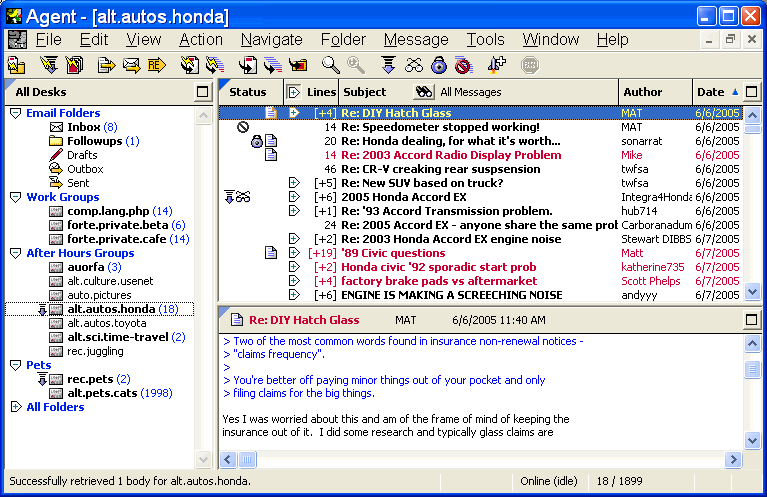Click the lightning with blue lines toolbar icon
Viewport: 767px width, 497px height.
pyautogui.click(x=215, y=65)
